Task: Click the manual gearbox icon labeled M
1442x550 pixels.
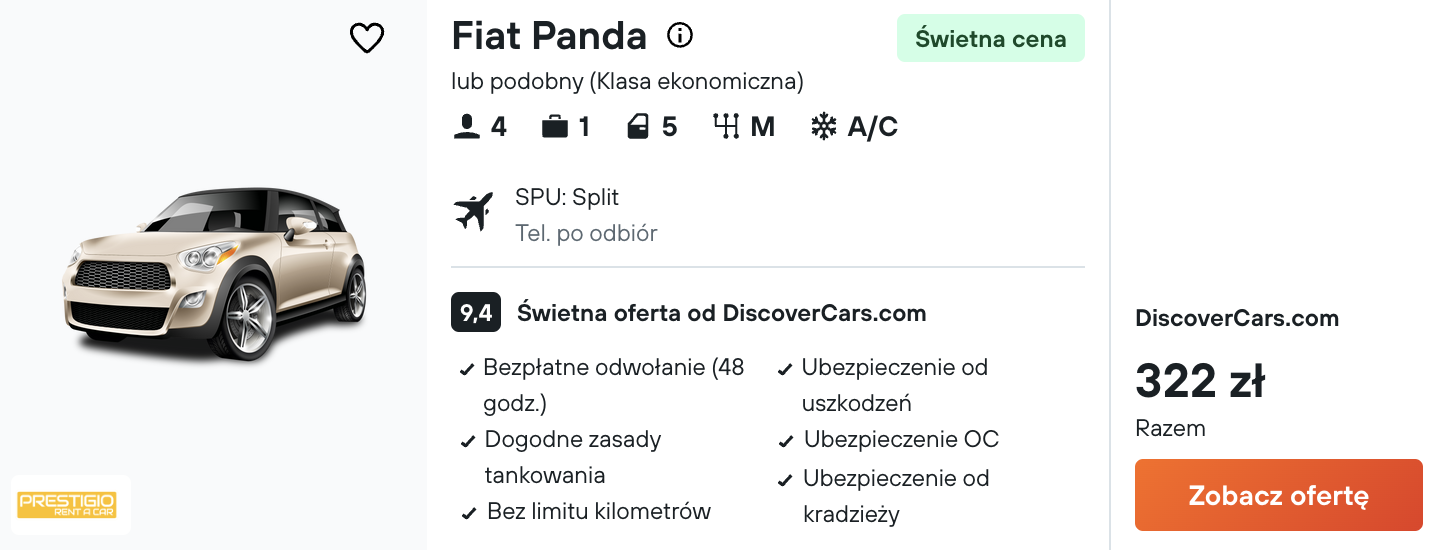Action: (x=725, y=127)
